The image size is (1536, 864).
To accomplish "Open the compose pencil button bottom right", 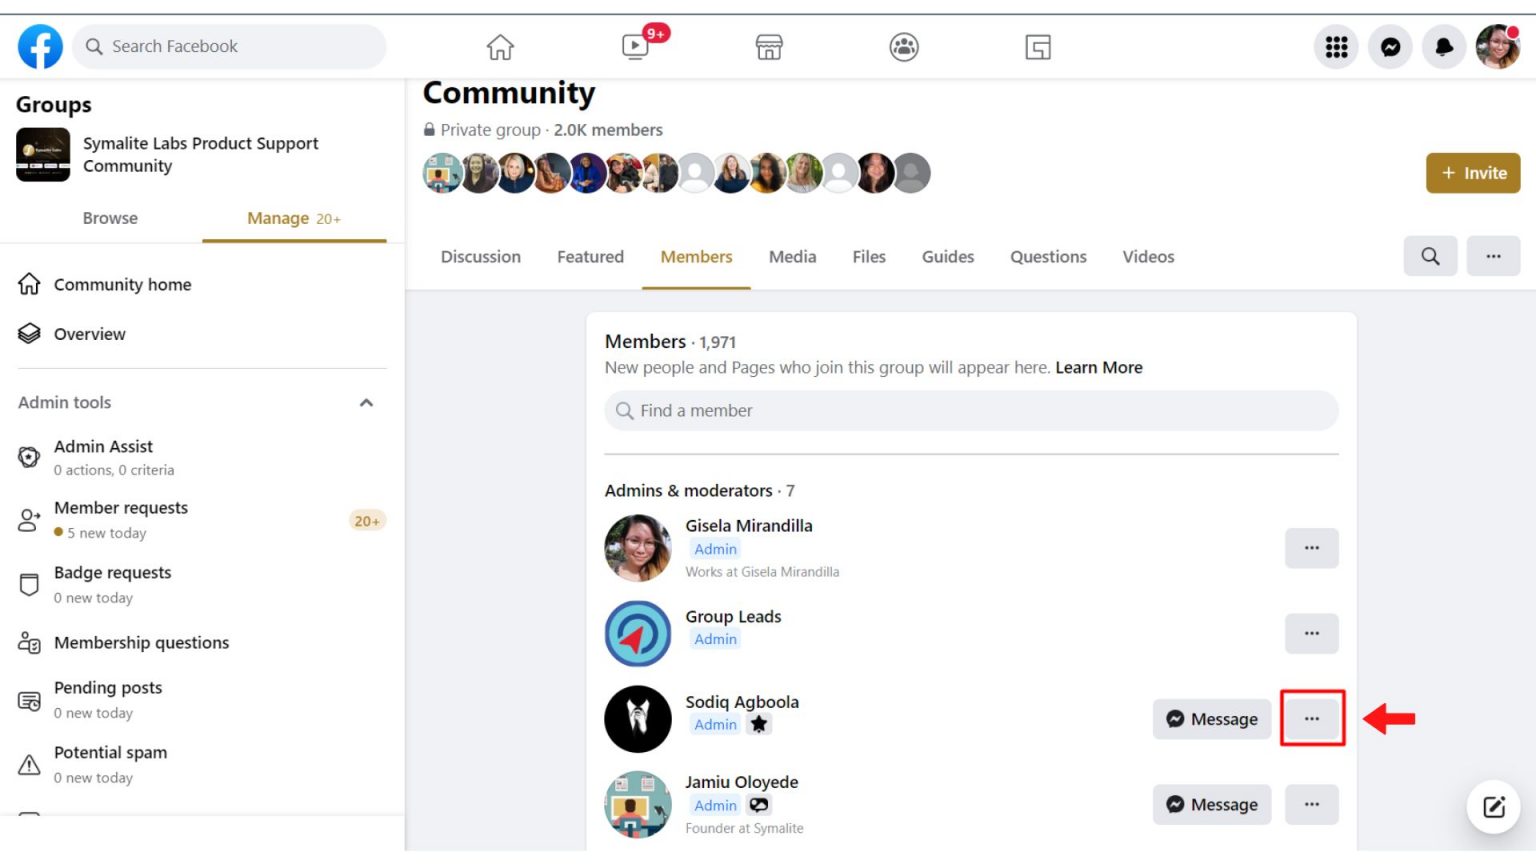I will (x=1493, y=806).
